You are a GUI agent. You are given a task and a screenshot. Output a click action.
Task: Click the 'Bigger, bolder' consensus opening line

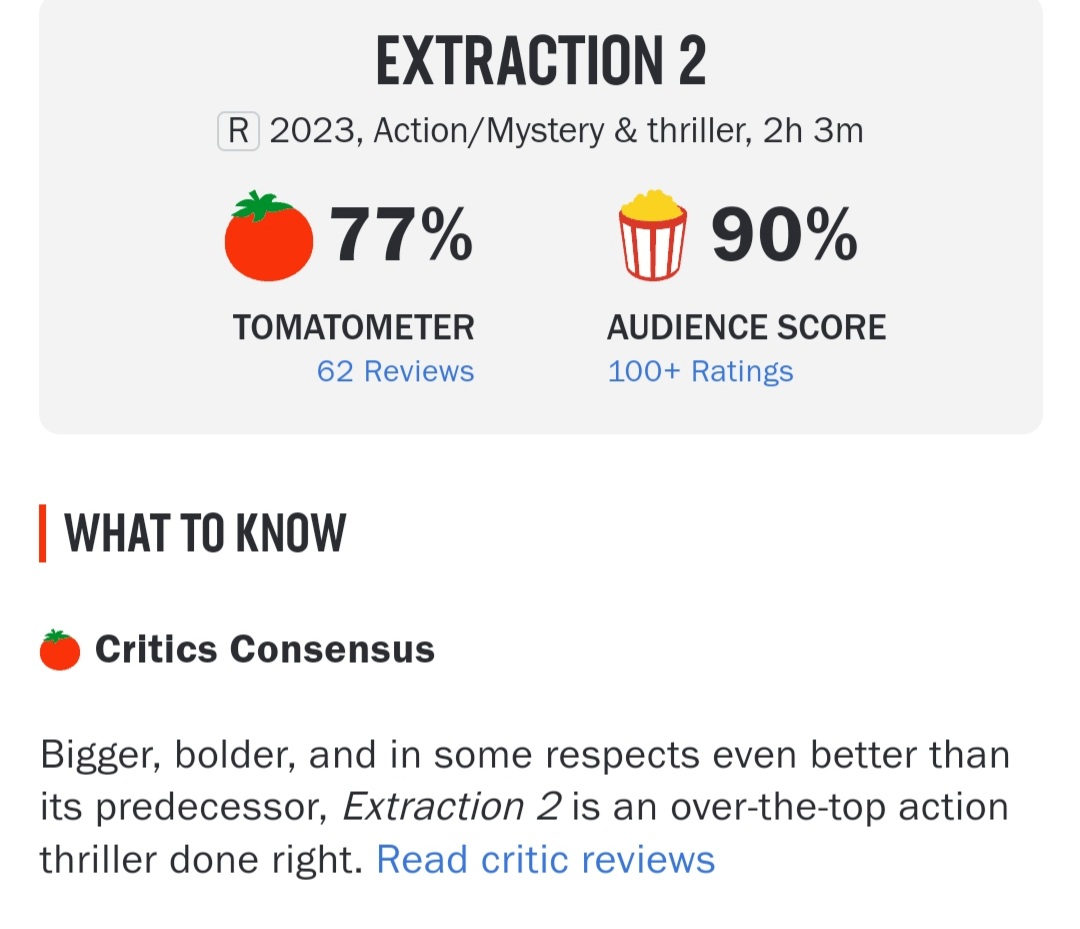(165, 755)
